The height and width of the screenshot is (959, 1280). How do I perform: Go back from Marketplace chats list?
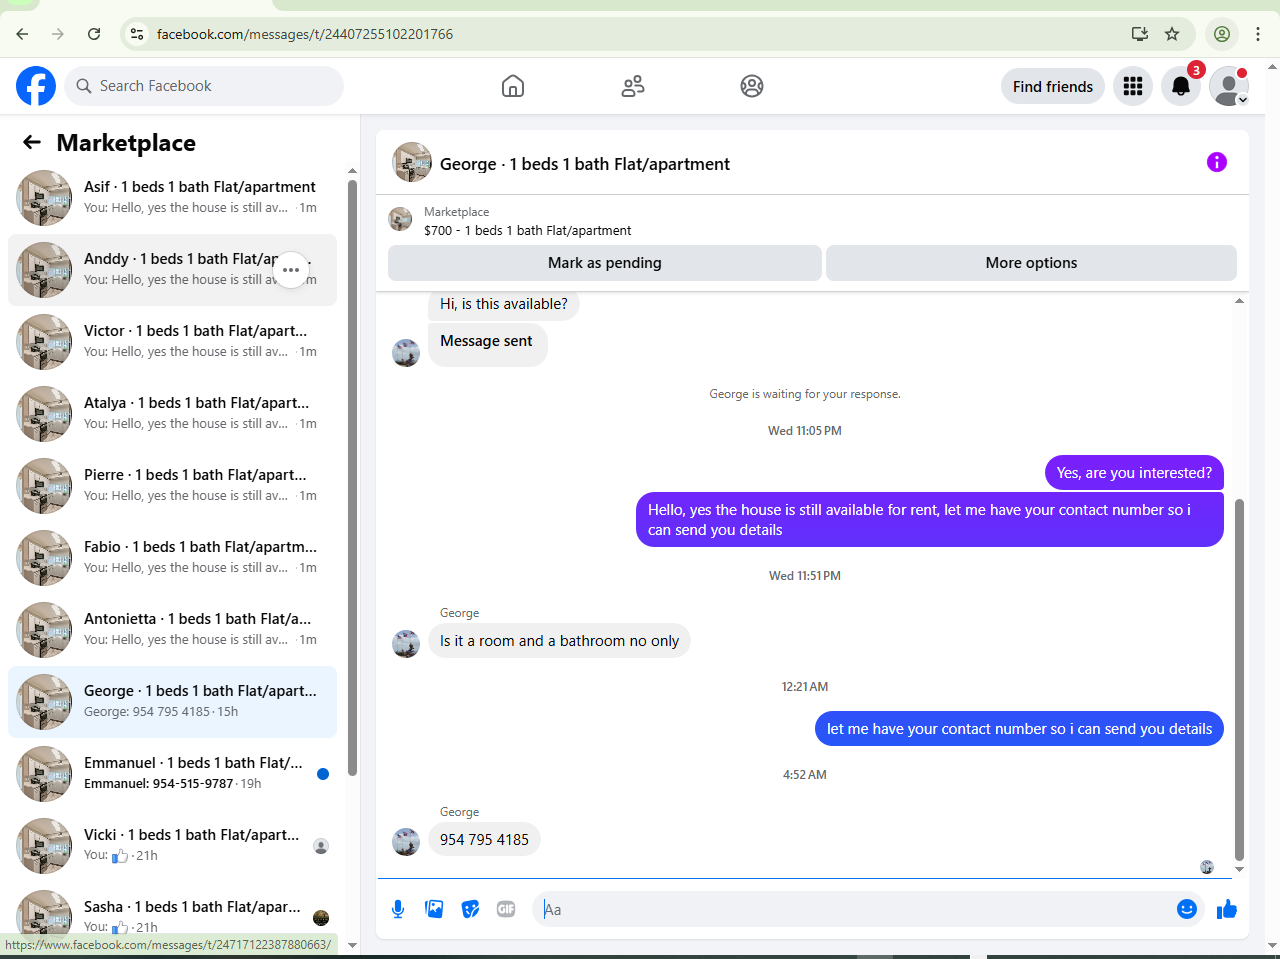click(x=32, y=143)
